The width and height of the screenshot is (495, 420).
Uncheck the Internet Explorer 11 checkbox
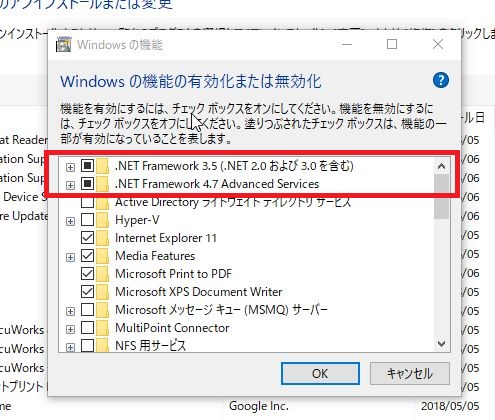tap(88, 238)
